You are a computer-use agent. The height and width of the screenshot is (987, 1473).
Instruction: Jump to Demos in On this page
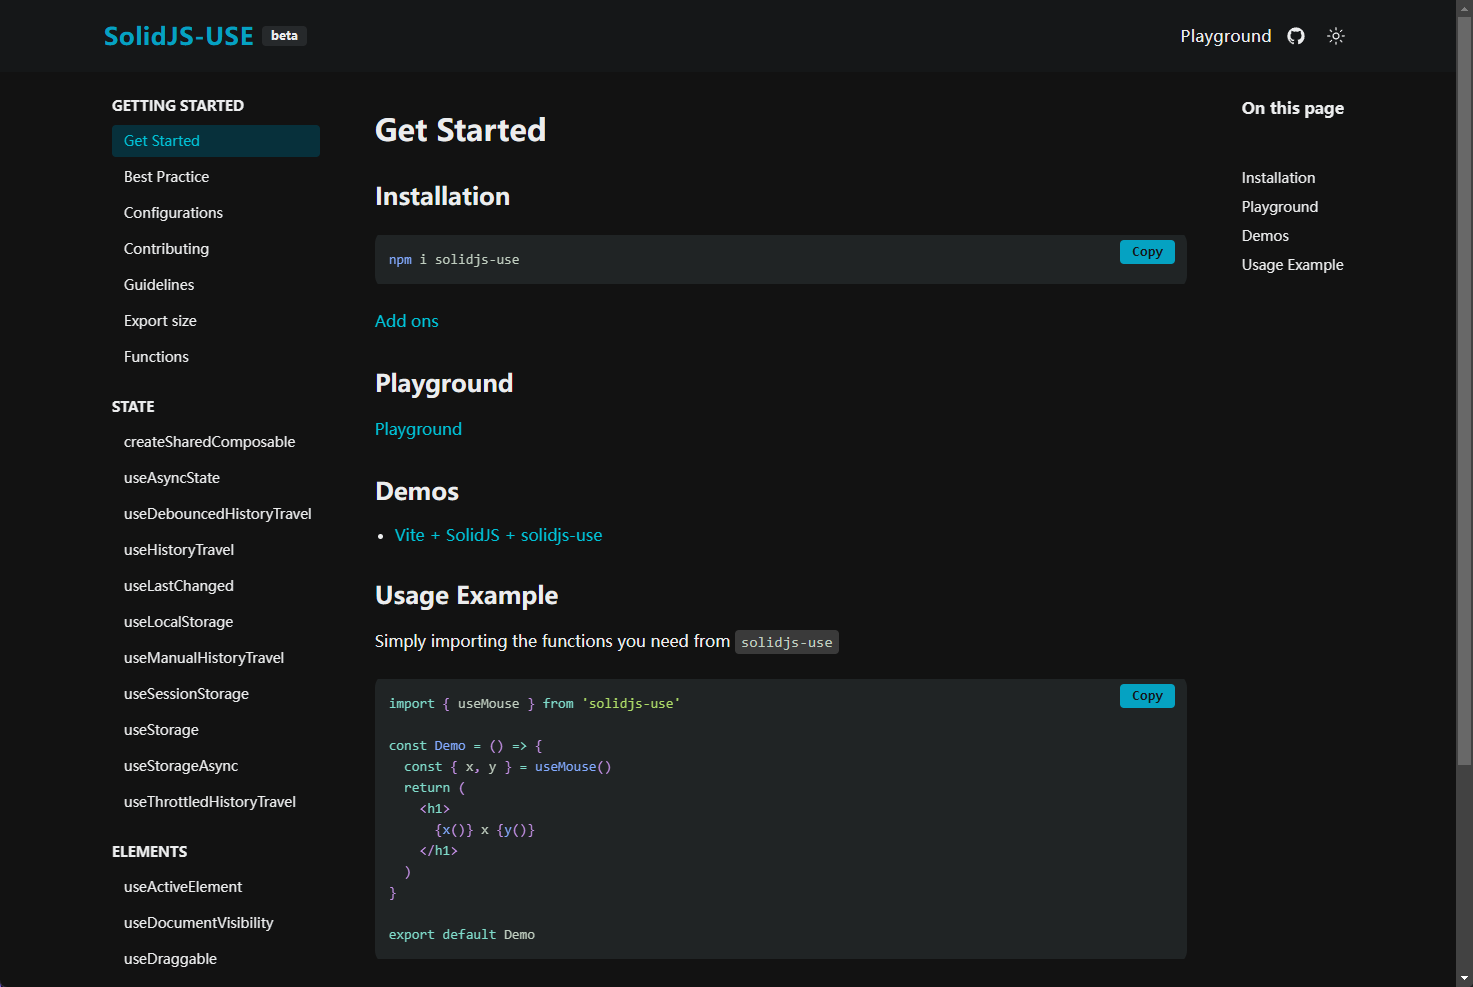[x=1265, y=236]
